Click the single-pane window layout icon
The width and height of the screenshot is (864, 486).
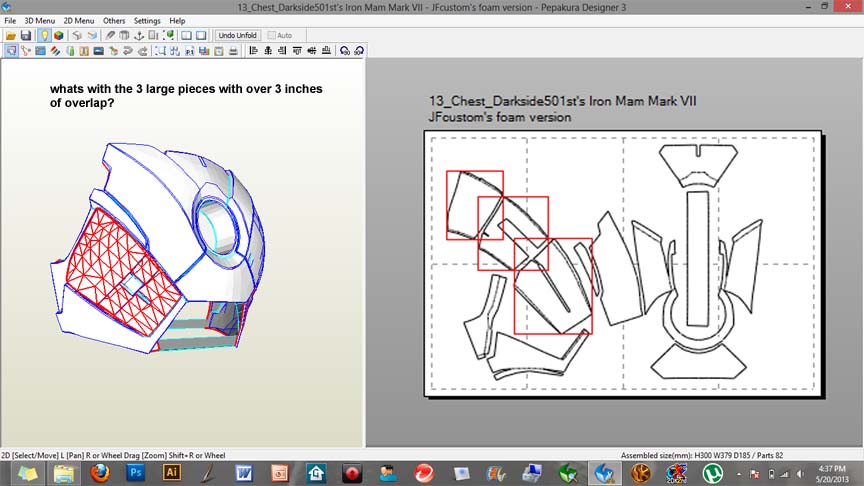201,35
